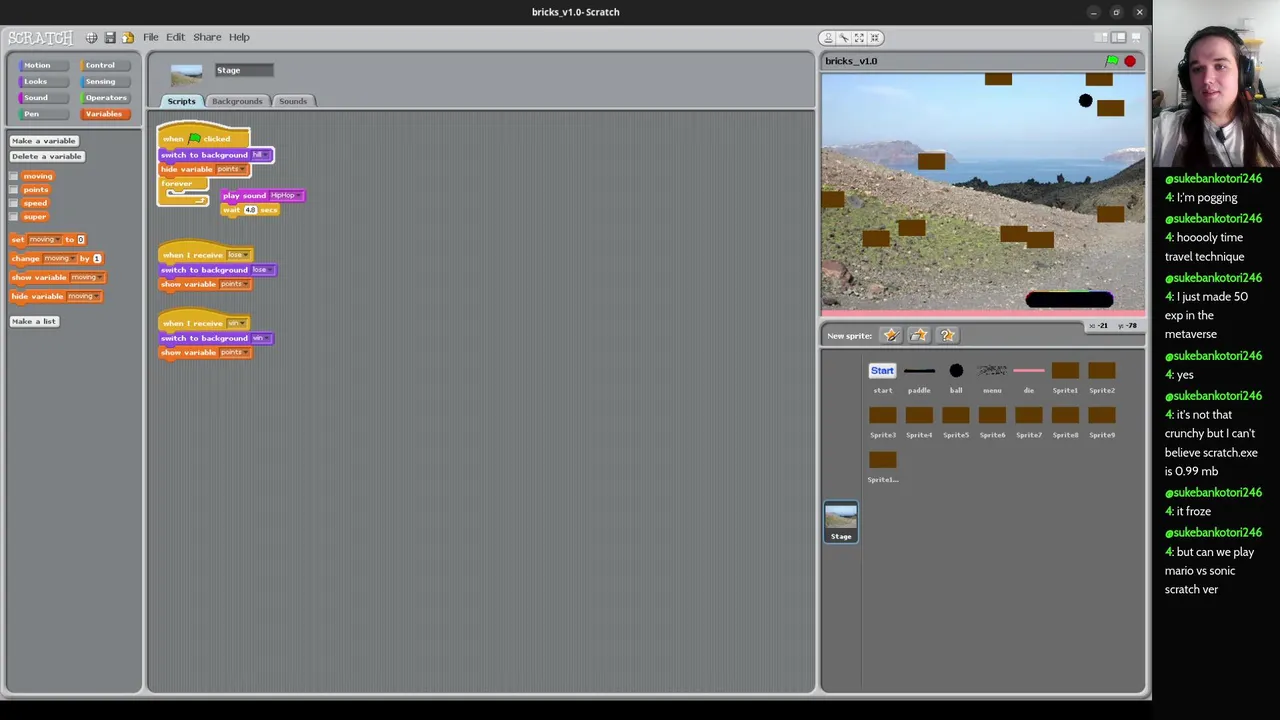Click the share project icon
This screenshot has width=1280, height=720.
[128, 38]
